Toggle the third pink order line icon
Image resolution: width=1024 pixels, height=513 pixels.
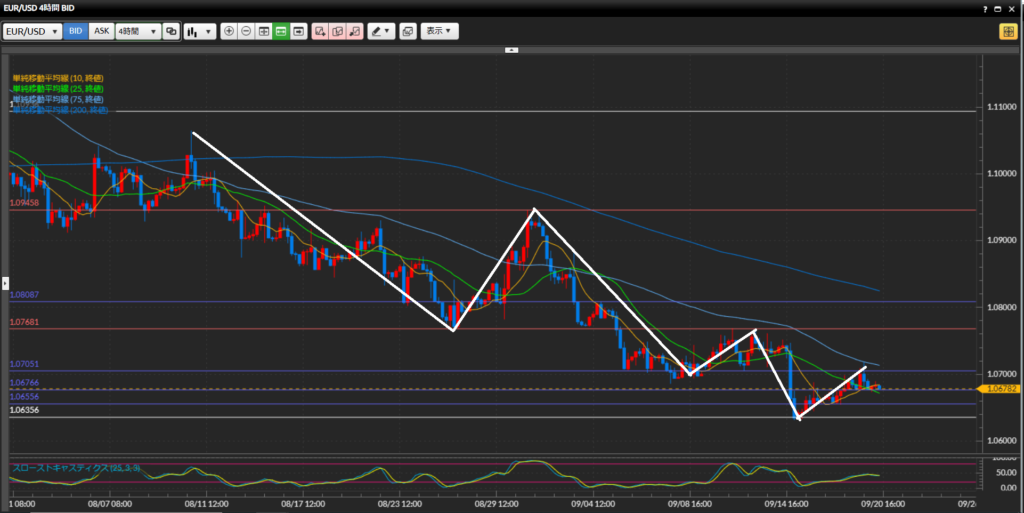click(x=354, y=31)
